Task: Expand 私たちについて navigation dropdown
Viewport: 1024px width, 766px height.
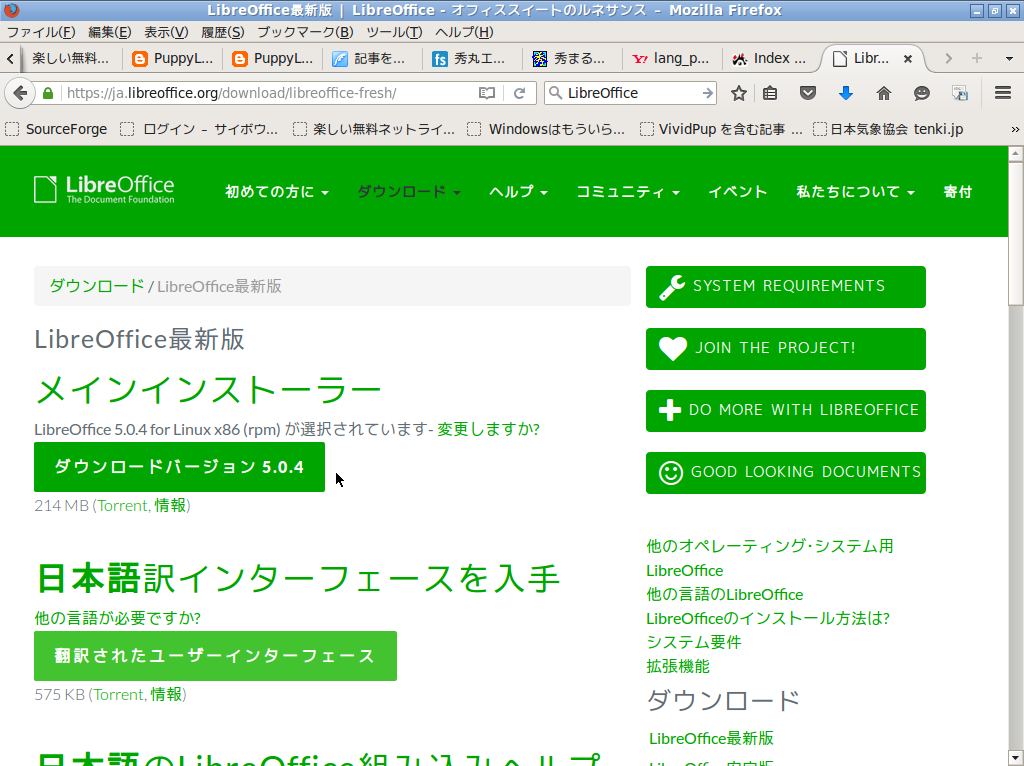Action: click(855, 192)
